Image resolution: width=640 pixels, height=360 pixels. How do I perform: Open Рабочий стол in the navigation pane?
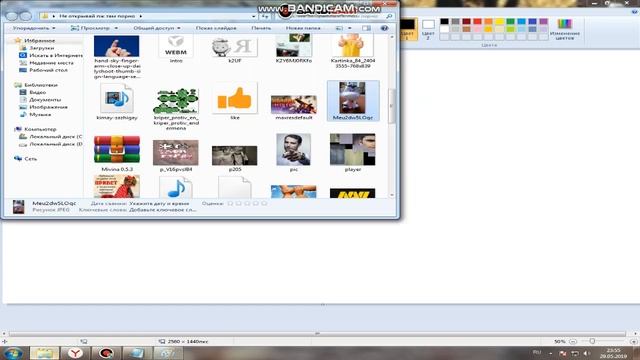pos(49,70)
